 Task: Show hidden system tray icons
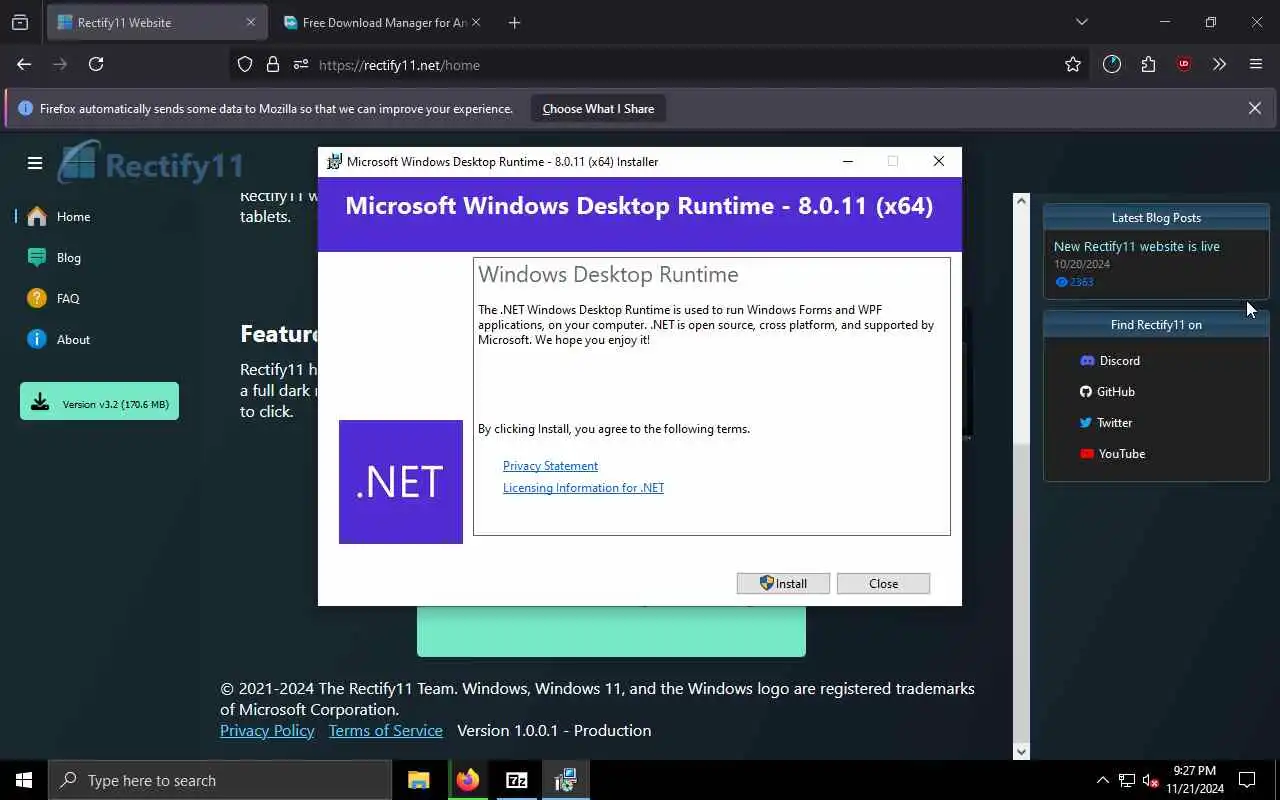tap(1103, 780)
